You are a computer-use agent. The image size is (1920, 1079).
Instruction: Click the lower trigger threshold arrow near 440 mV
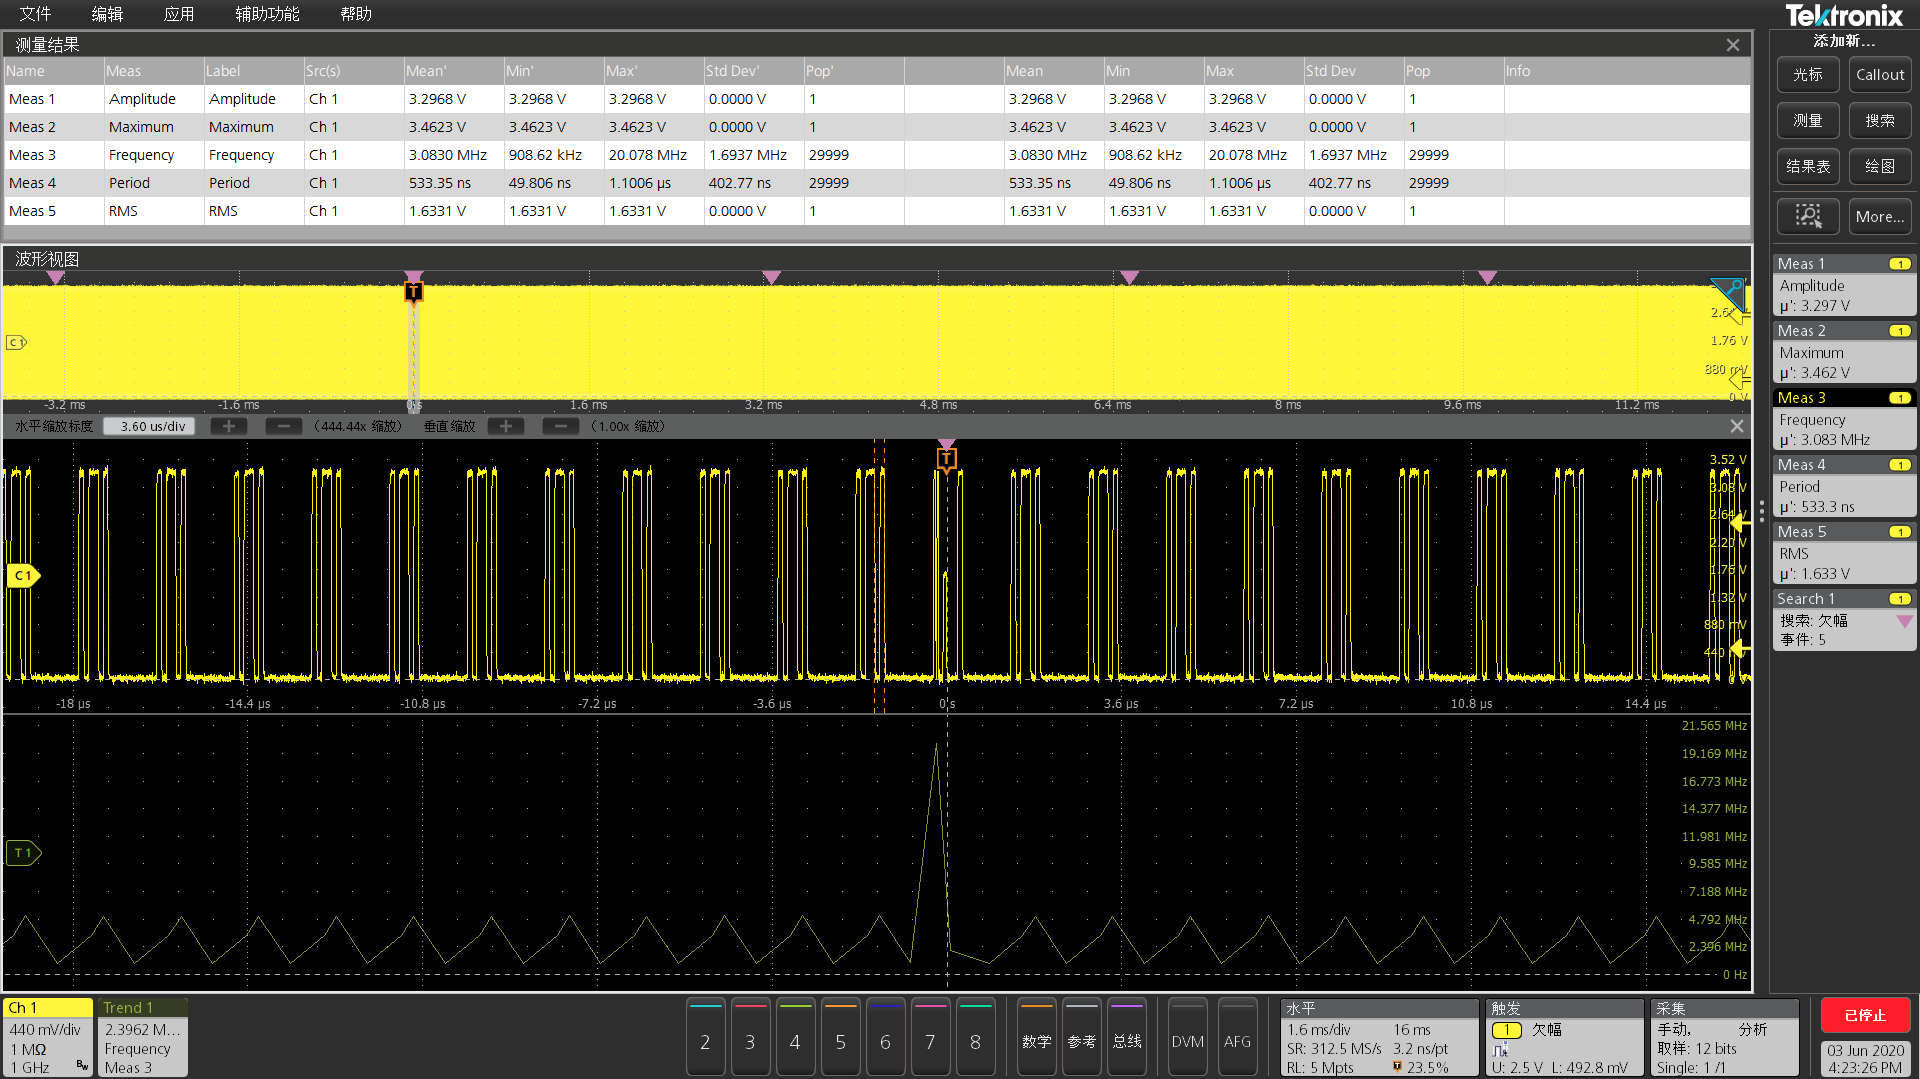pos(1740,649)
